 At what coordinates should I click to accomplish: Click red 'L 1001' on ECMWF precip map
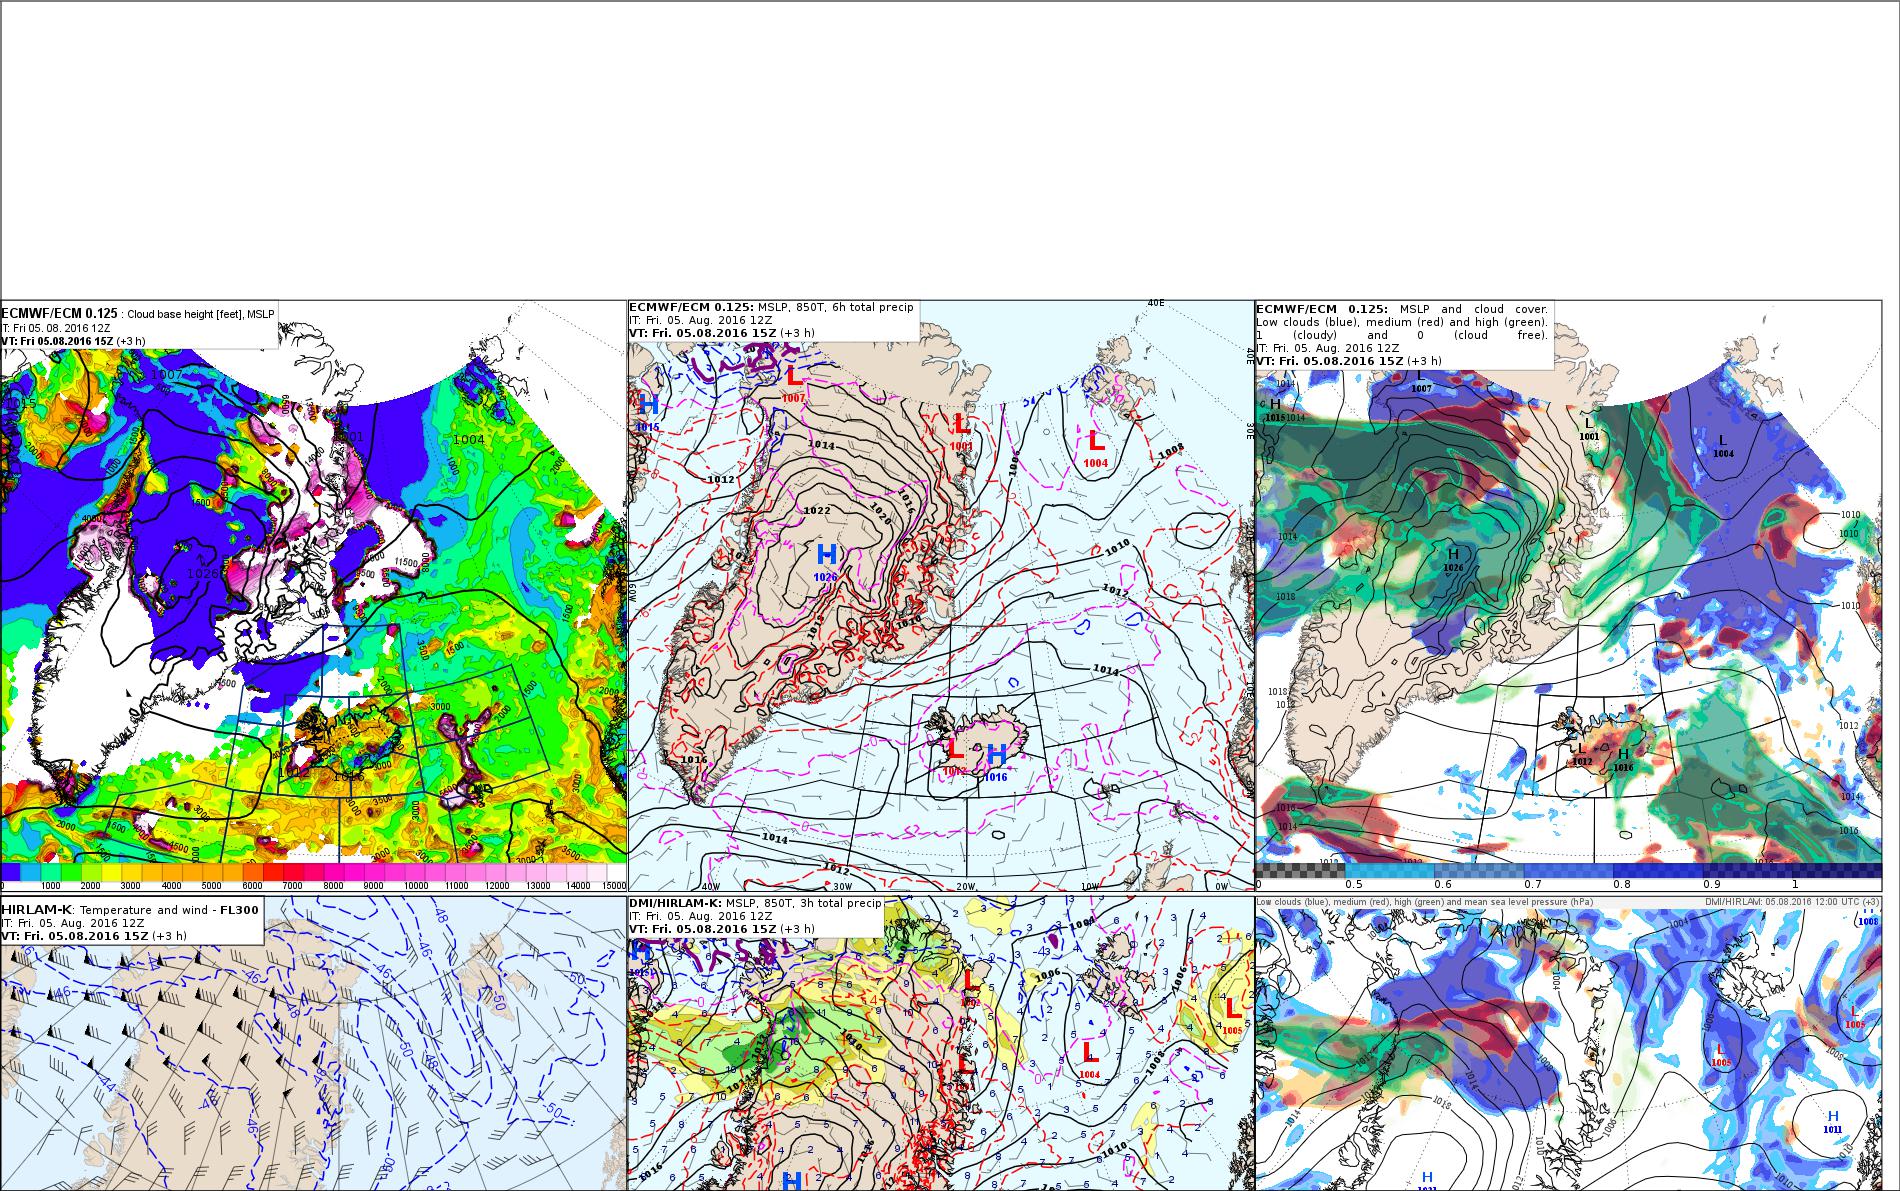[961, 430]
